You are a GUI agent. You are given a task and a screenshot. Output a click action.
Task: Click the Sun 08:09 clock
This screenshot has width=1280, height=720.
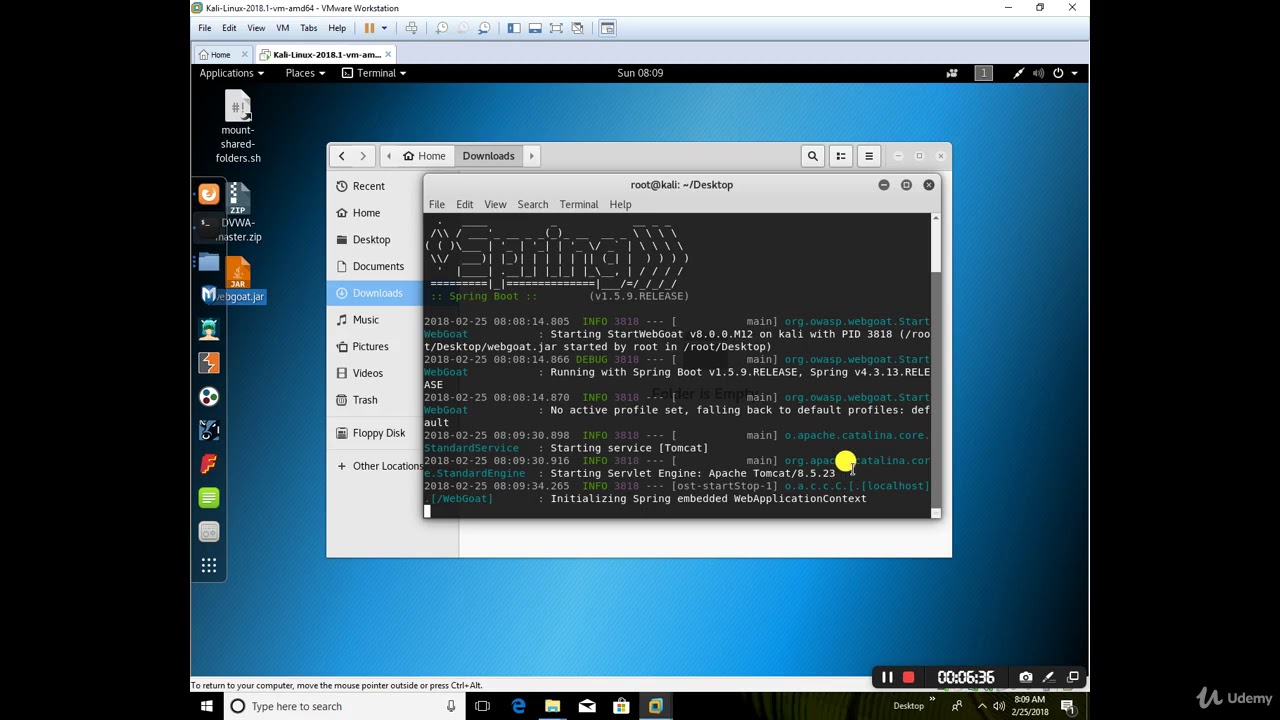coord(640,73)
